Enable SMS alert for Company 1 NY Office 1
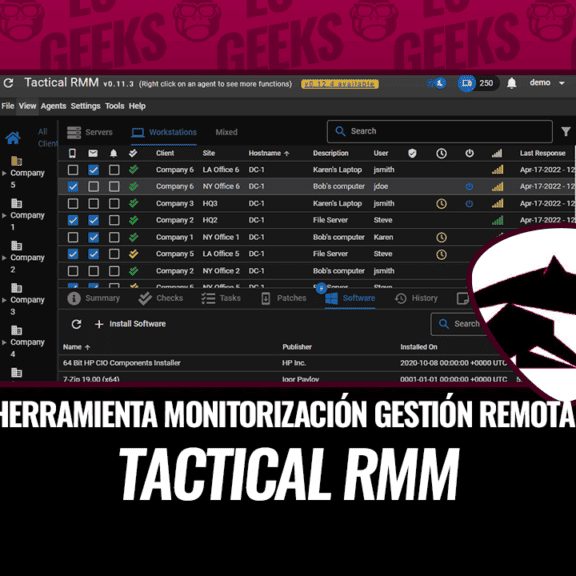The height and width of the screenshot is (576, 576). coord(73,237)
